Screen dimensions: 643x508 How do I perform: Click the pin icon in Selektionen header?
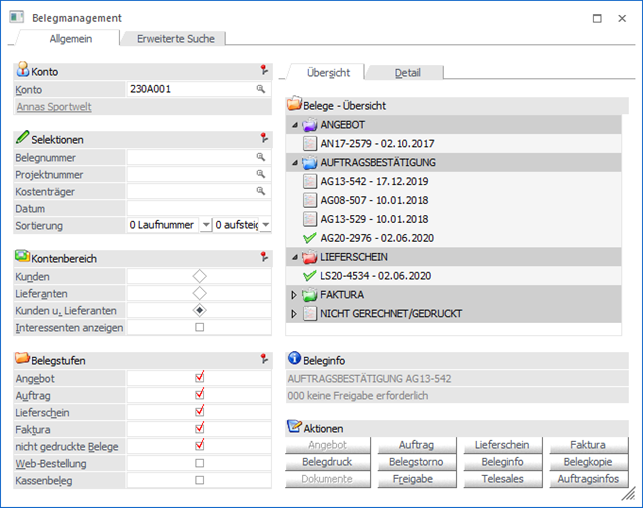[264, 138]
